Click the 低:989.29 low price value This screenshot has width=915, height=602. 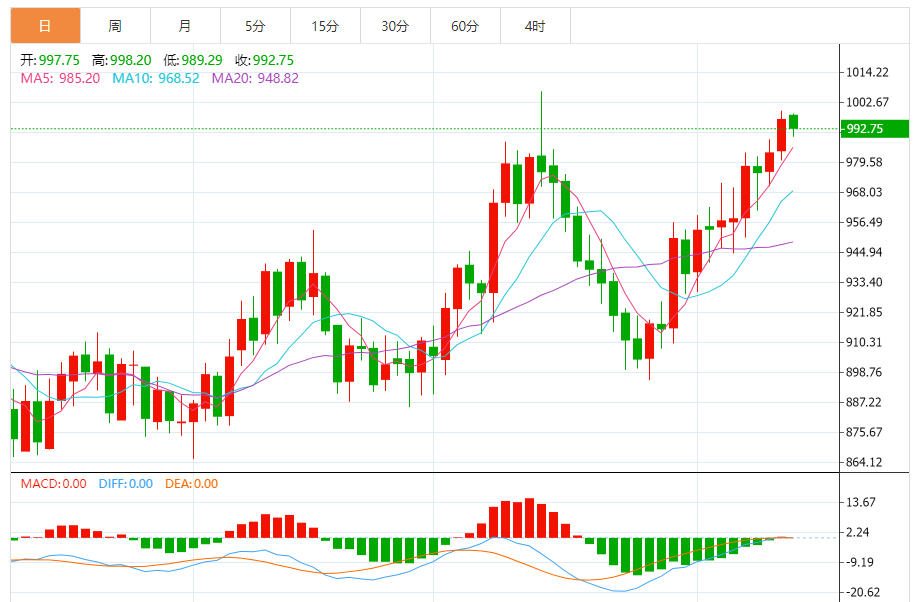193,60
